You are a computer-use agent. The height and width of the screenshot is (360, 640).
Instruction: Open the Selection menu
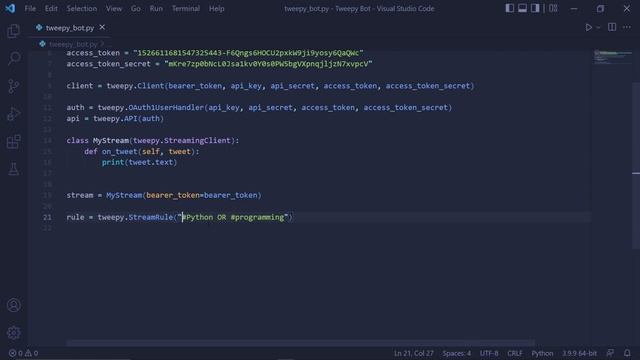pos(82,9)
